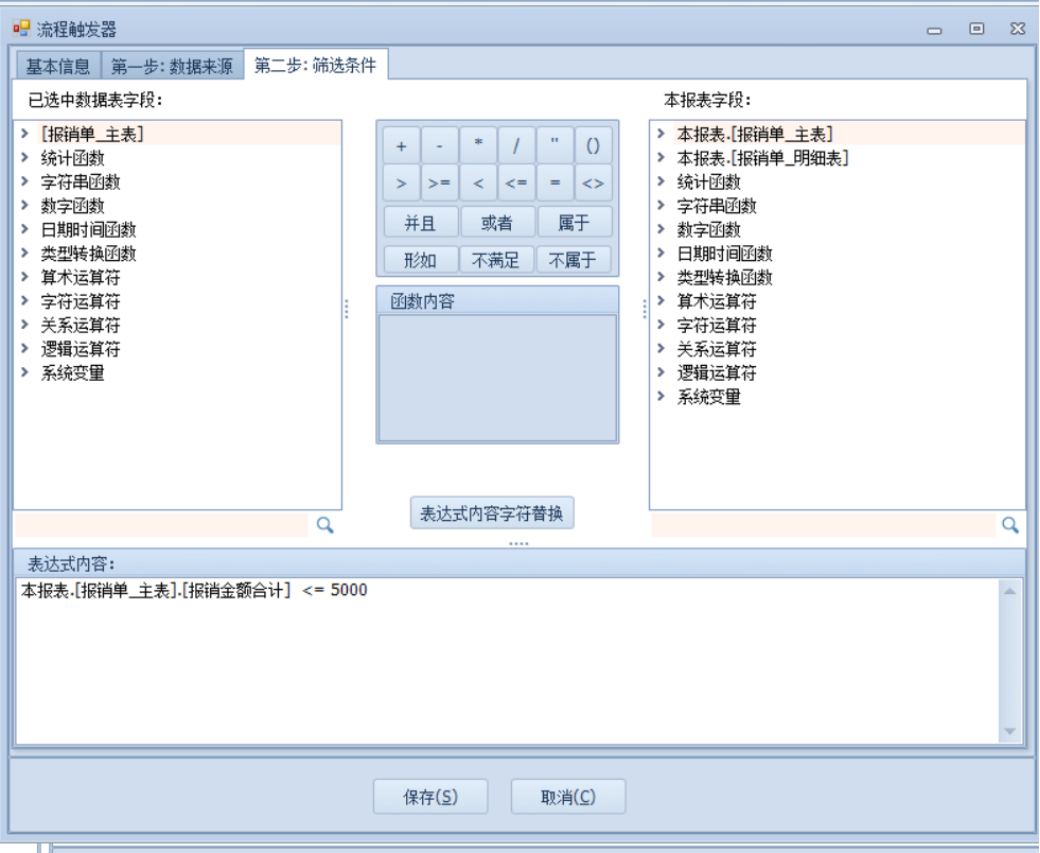Click the 并且 logical operator button

(x=419, y=223)
